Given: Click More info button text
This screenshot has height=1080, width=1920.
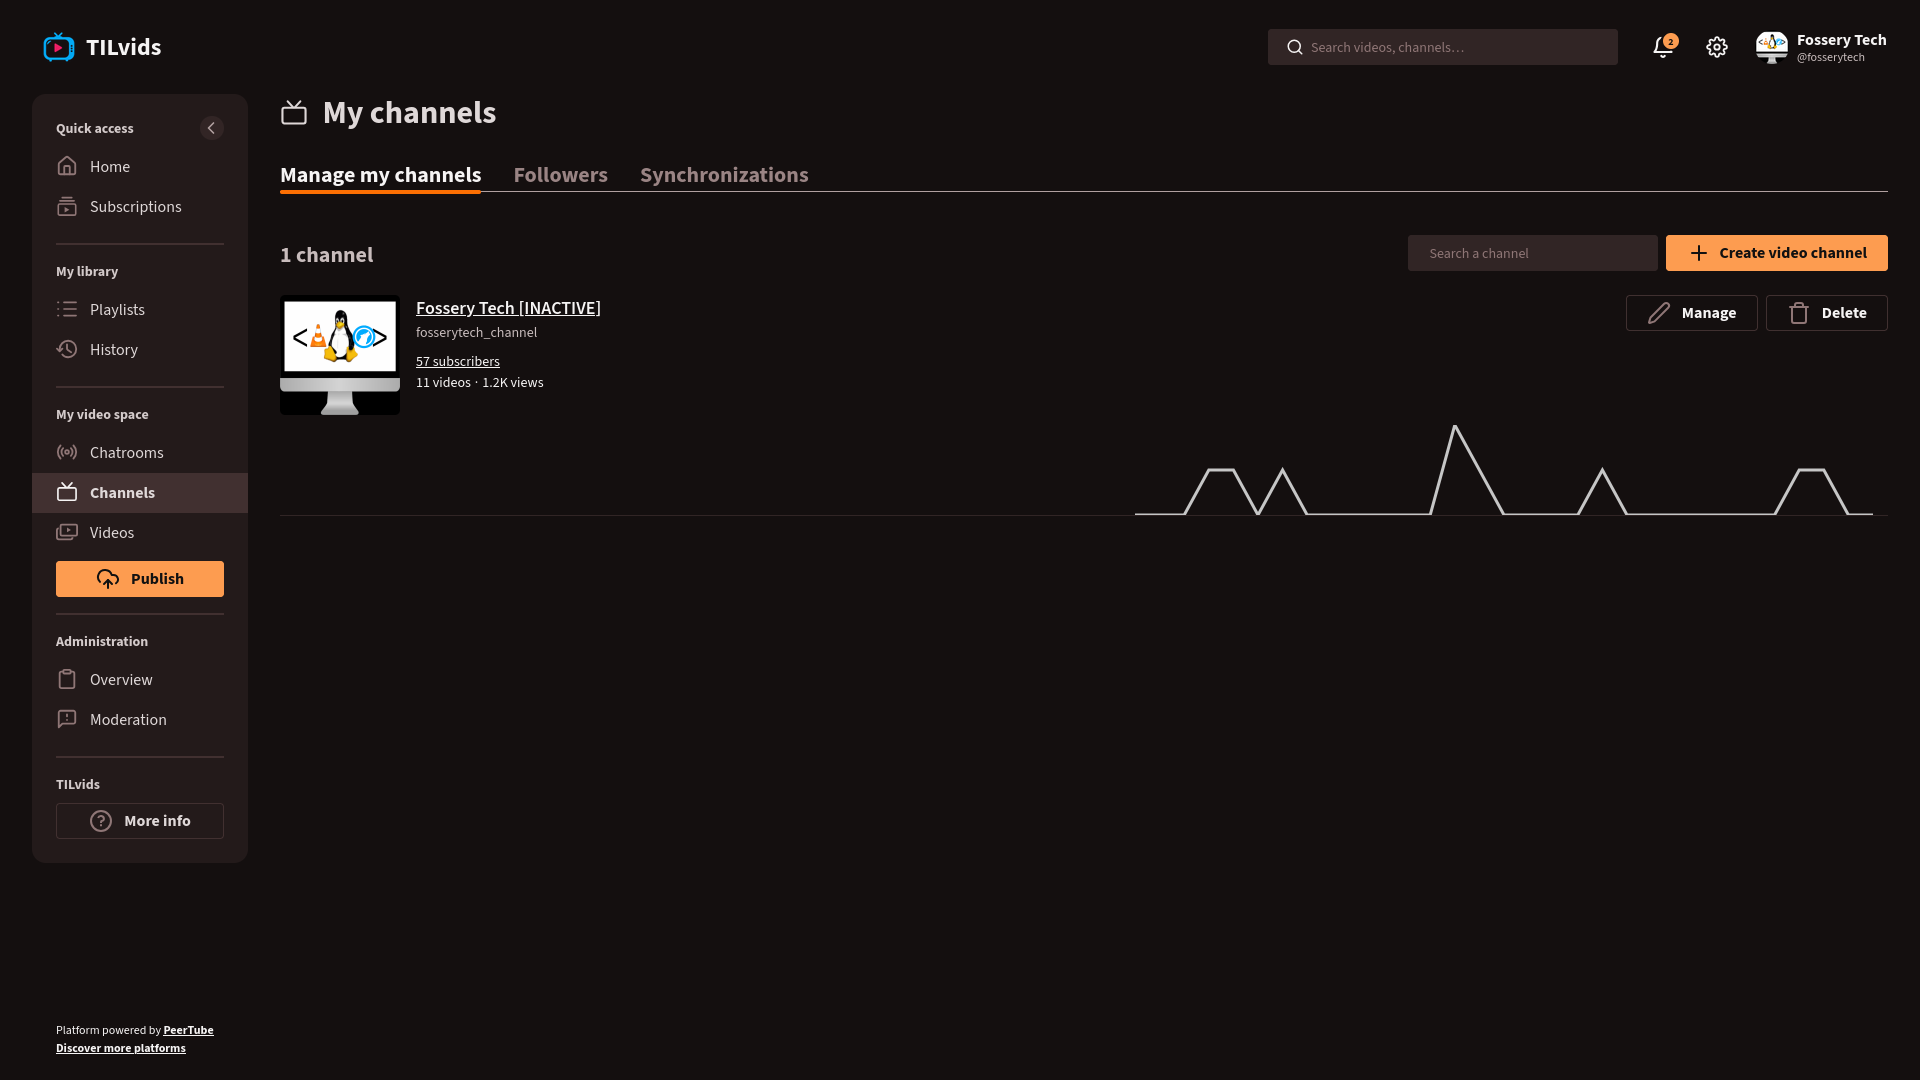Looking at the screenshot, I should tap(157, 821).
